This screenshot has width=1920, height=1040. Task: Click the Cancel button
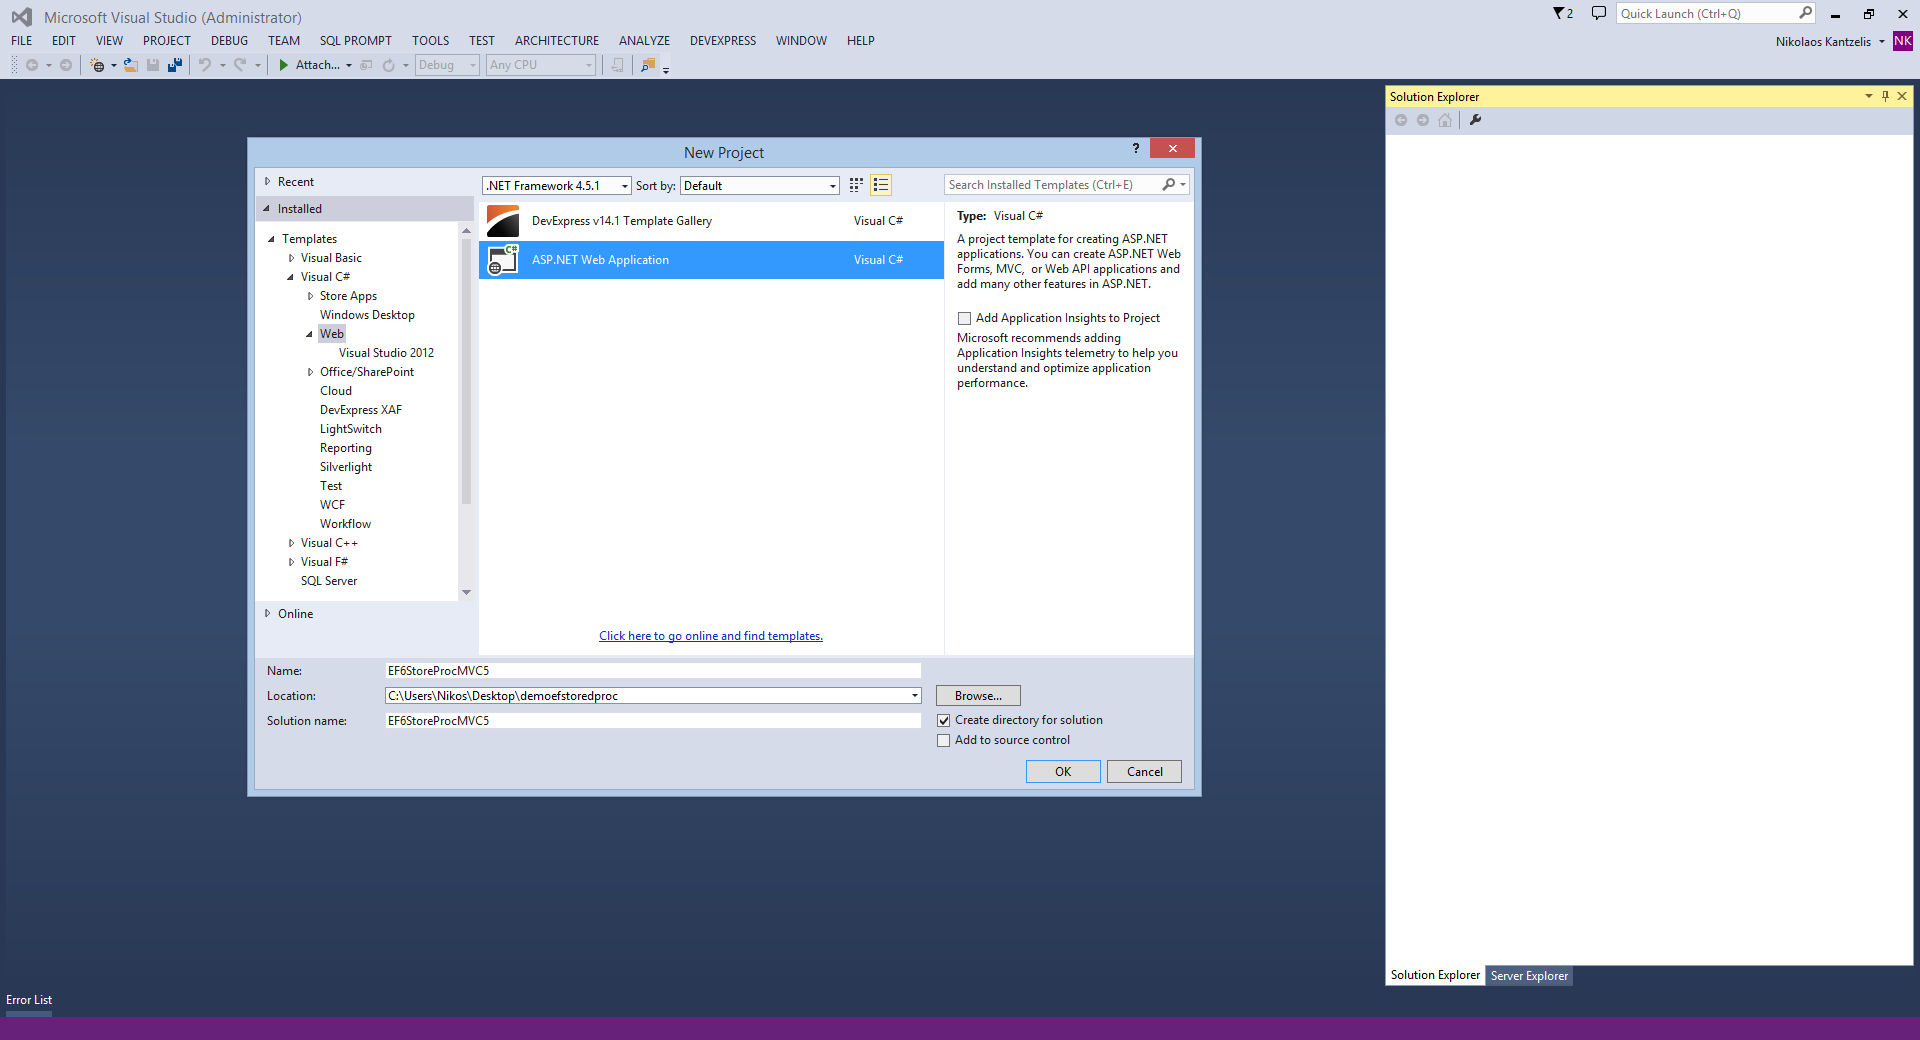(1144, 772)
